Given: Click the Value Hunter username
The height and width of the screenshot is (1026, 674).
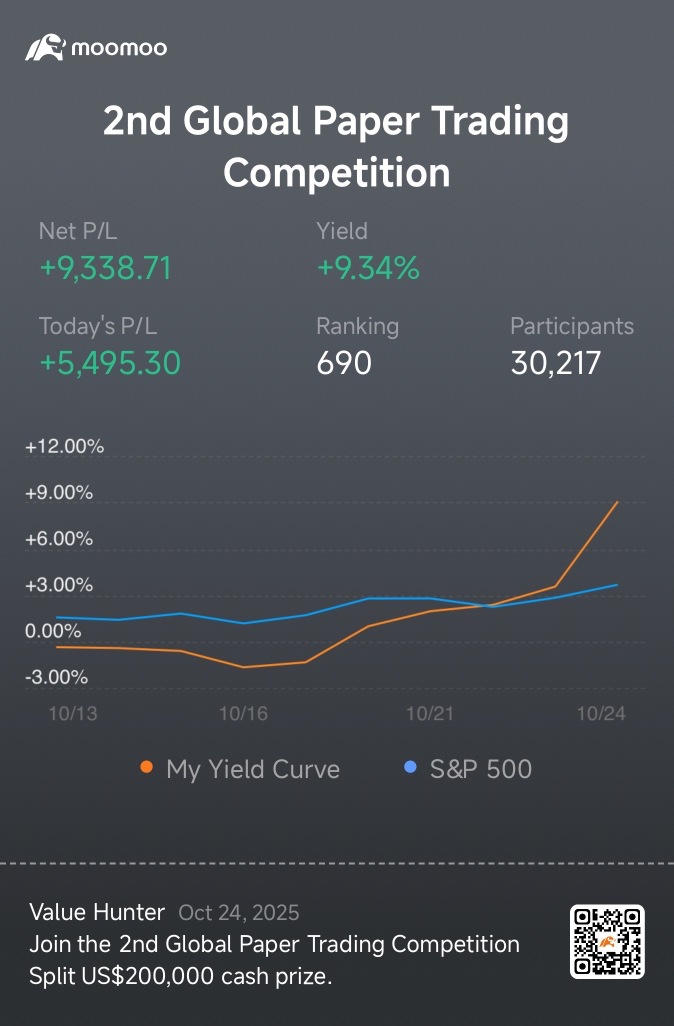Looking at the screenshot, I should tap(97, 911).
